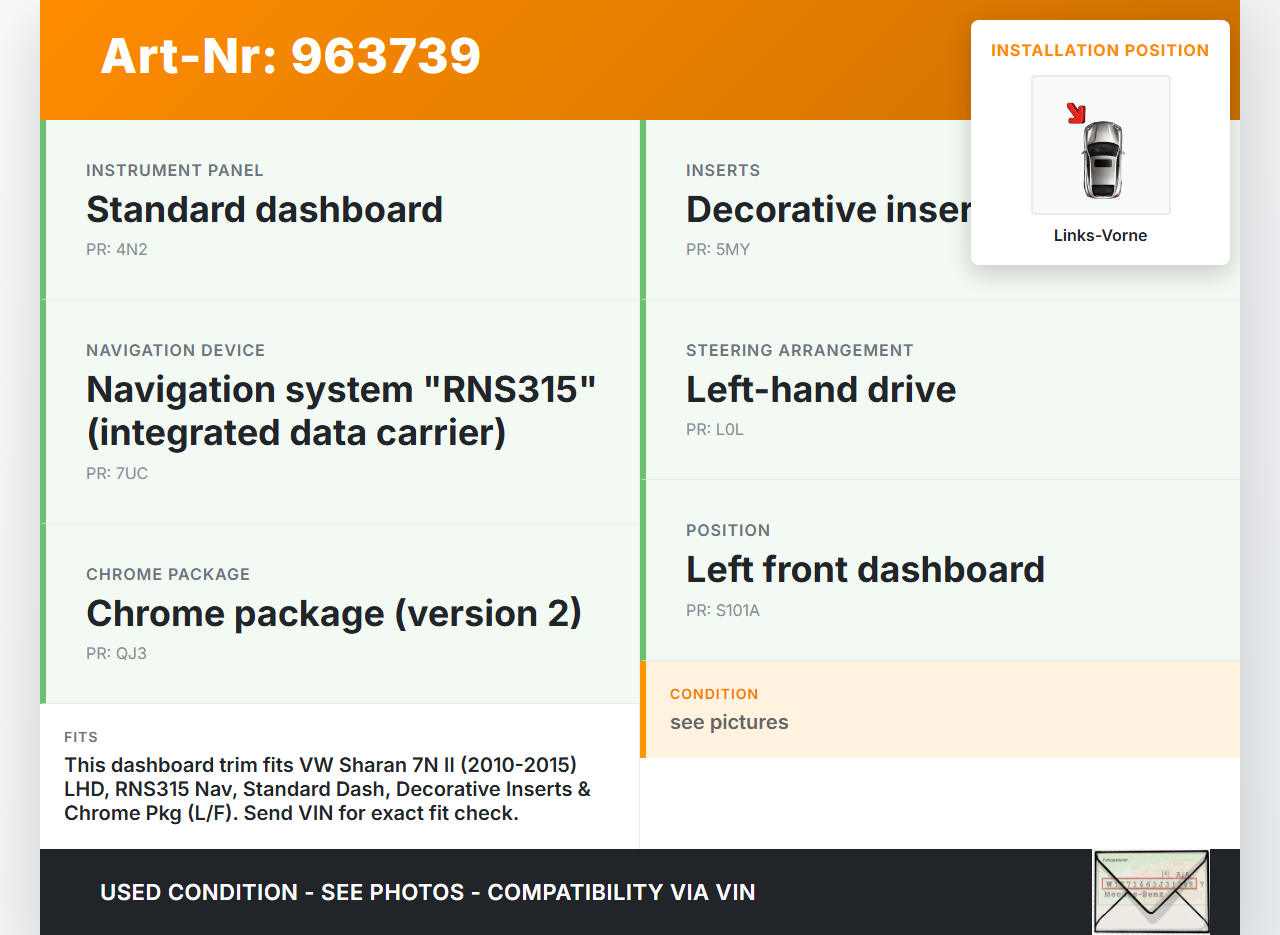Select the Left-hand drive entry
Image resolution: width=1280 pixels, height=935 pixels.
[x=820, y=390]
